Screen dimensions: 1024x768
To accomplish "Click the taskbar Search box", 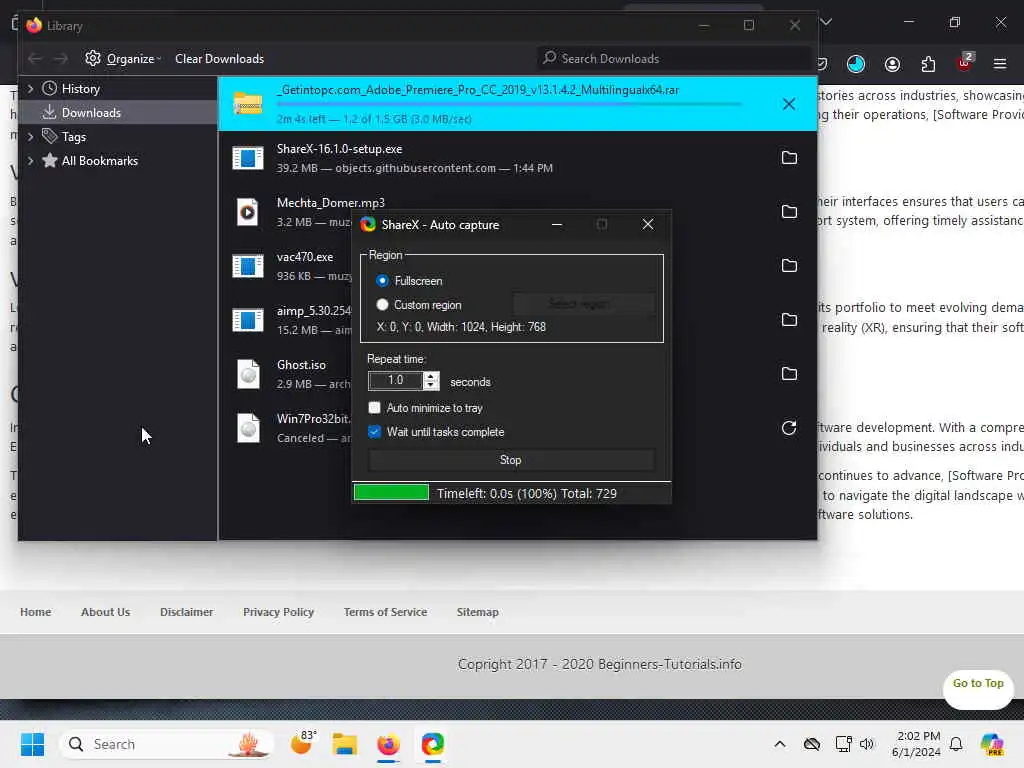I will (167, 744).
